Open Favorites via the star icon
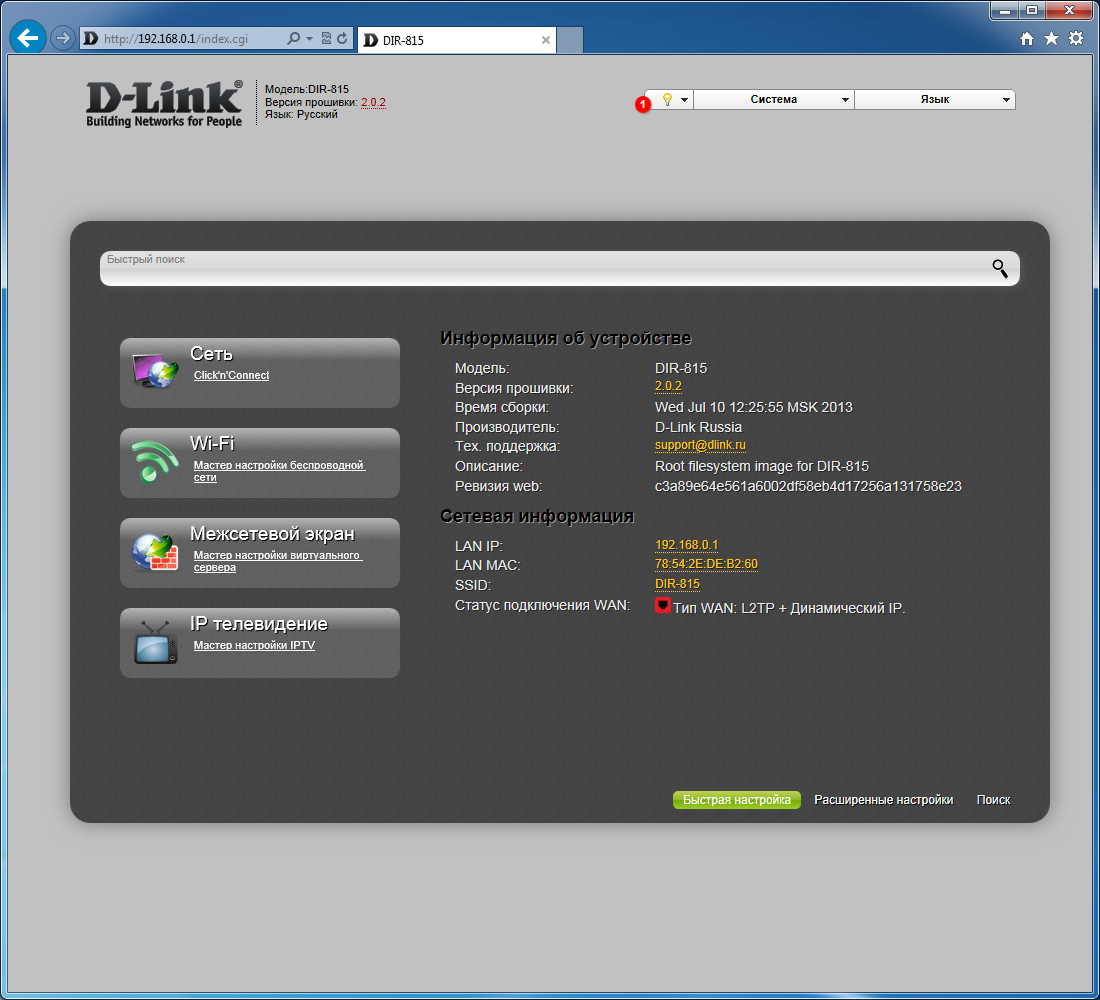Image resolution: width=1100 pixels, height=1000 pixels. (1051, 39)
